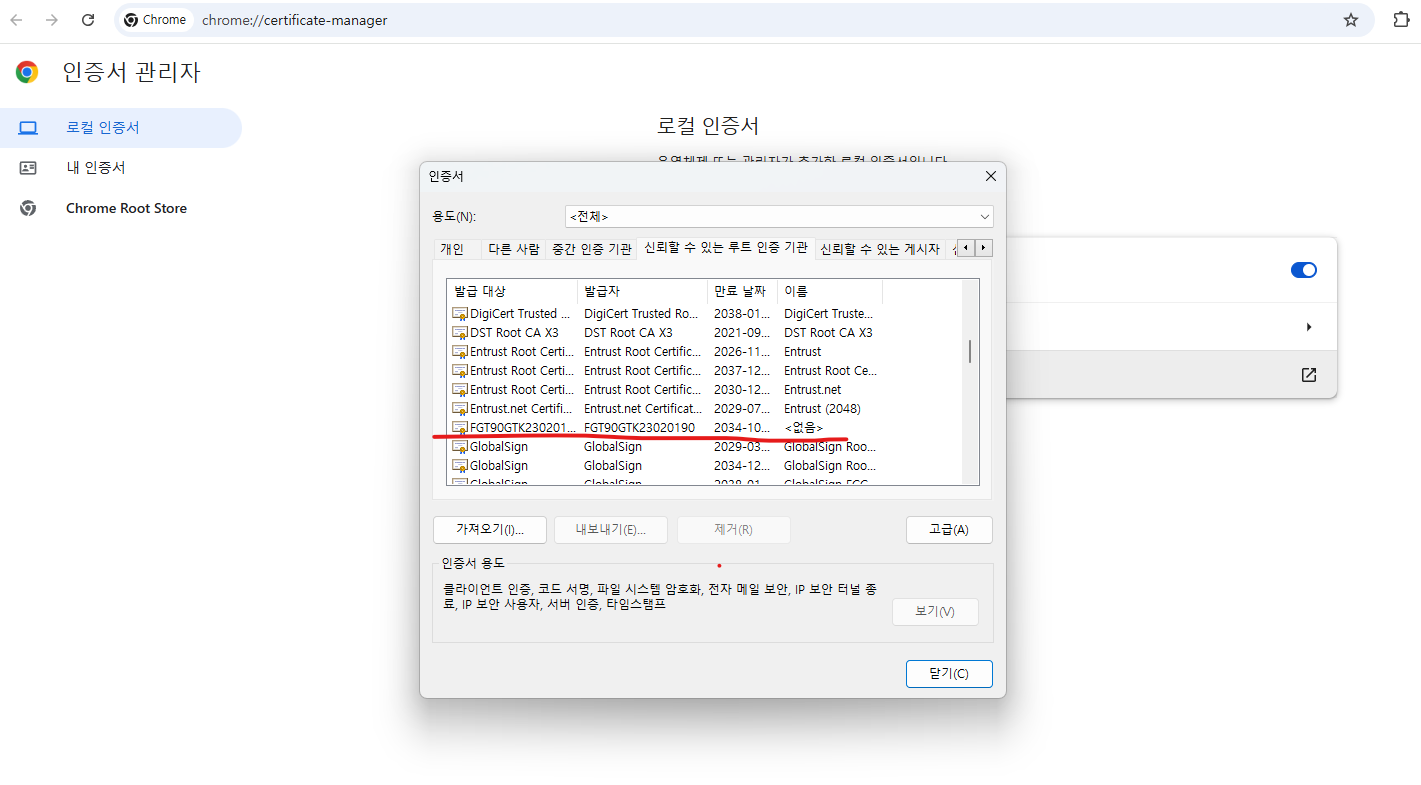The height and width of the screenshot is (785, 1421).
Task: Bookmark this page with the star icon
Action: point(1351,20)
